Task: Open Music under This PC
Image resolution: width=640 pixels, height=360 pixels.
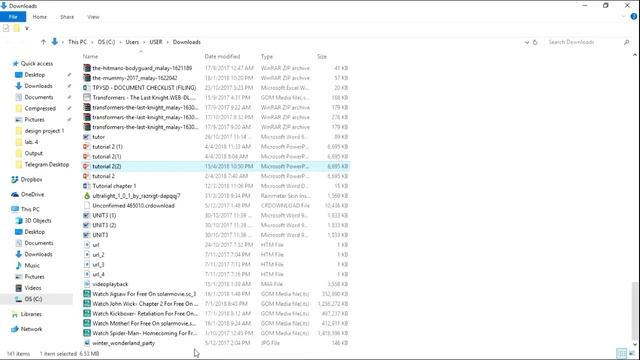Action: (32, 265)
